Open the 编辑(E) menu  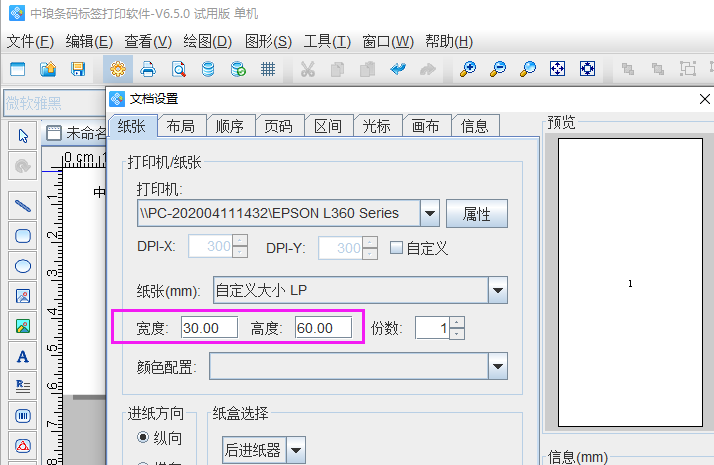click(x=89, y=42)
